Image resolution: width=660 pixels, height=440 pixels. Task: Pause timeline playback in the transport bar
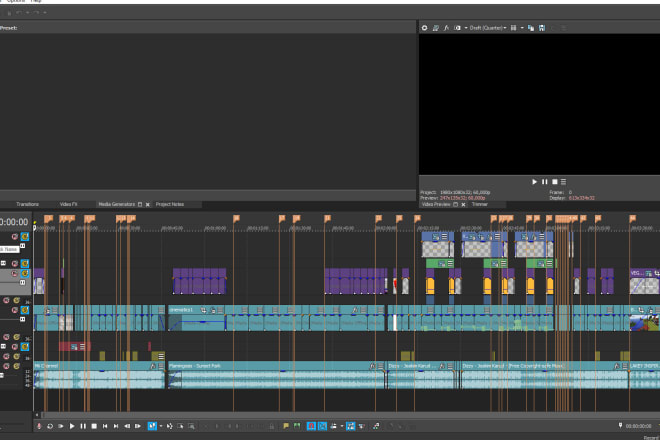pos(83,426)
